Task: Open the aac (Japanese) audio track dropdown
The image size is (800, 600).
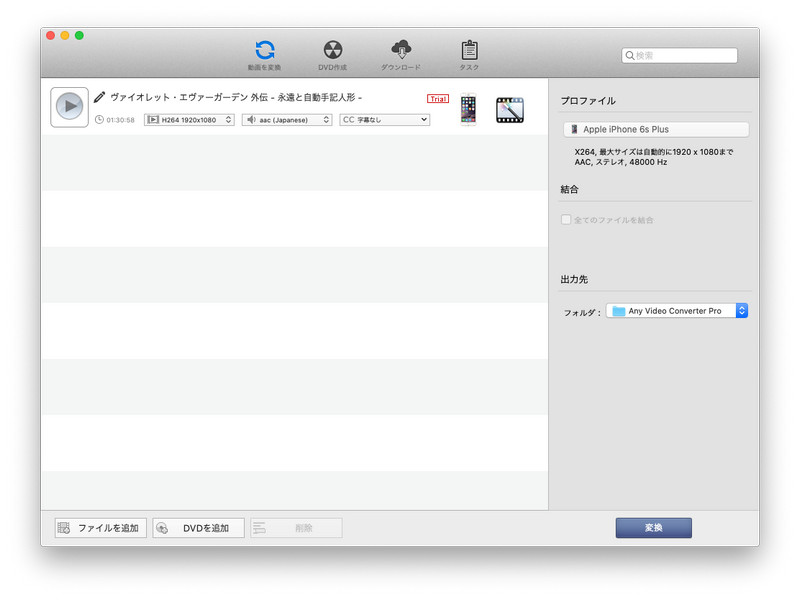Action: click(x=287, y=119)
